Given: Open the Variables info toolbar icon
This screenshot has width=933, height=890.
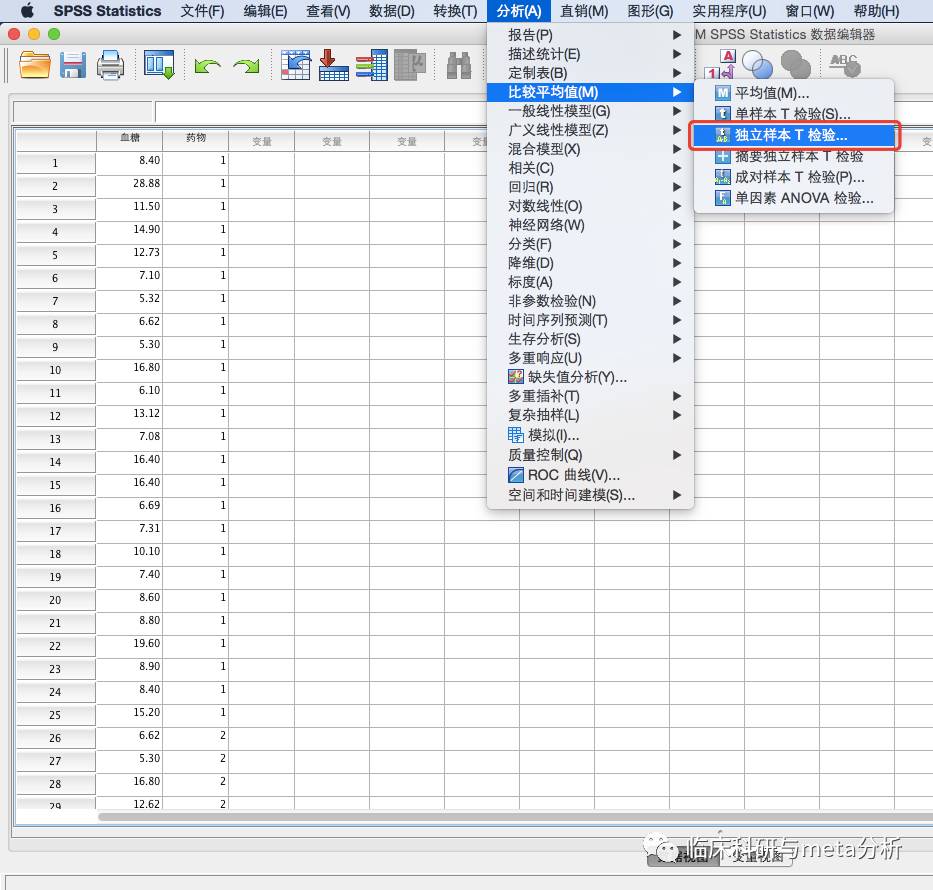Looking at the screenshot, I should click(372, 65).
